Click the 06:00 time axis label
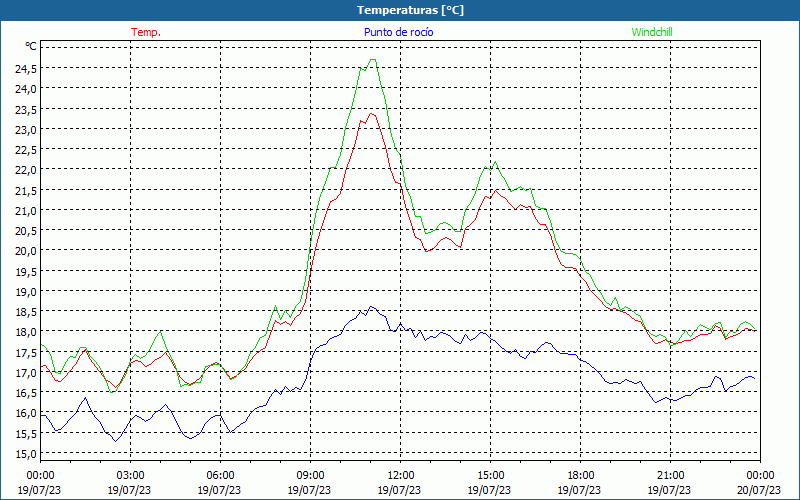 (x=220, y=476)
